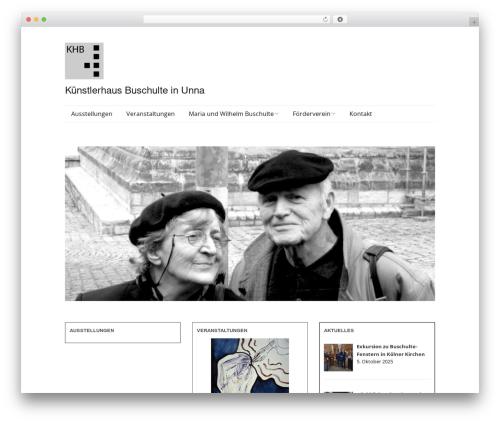500x423 pixels.
Task: Click the Veranstaltungen artwork thumbnail
Action: pyautogui.click(x=250, y=365)
